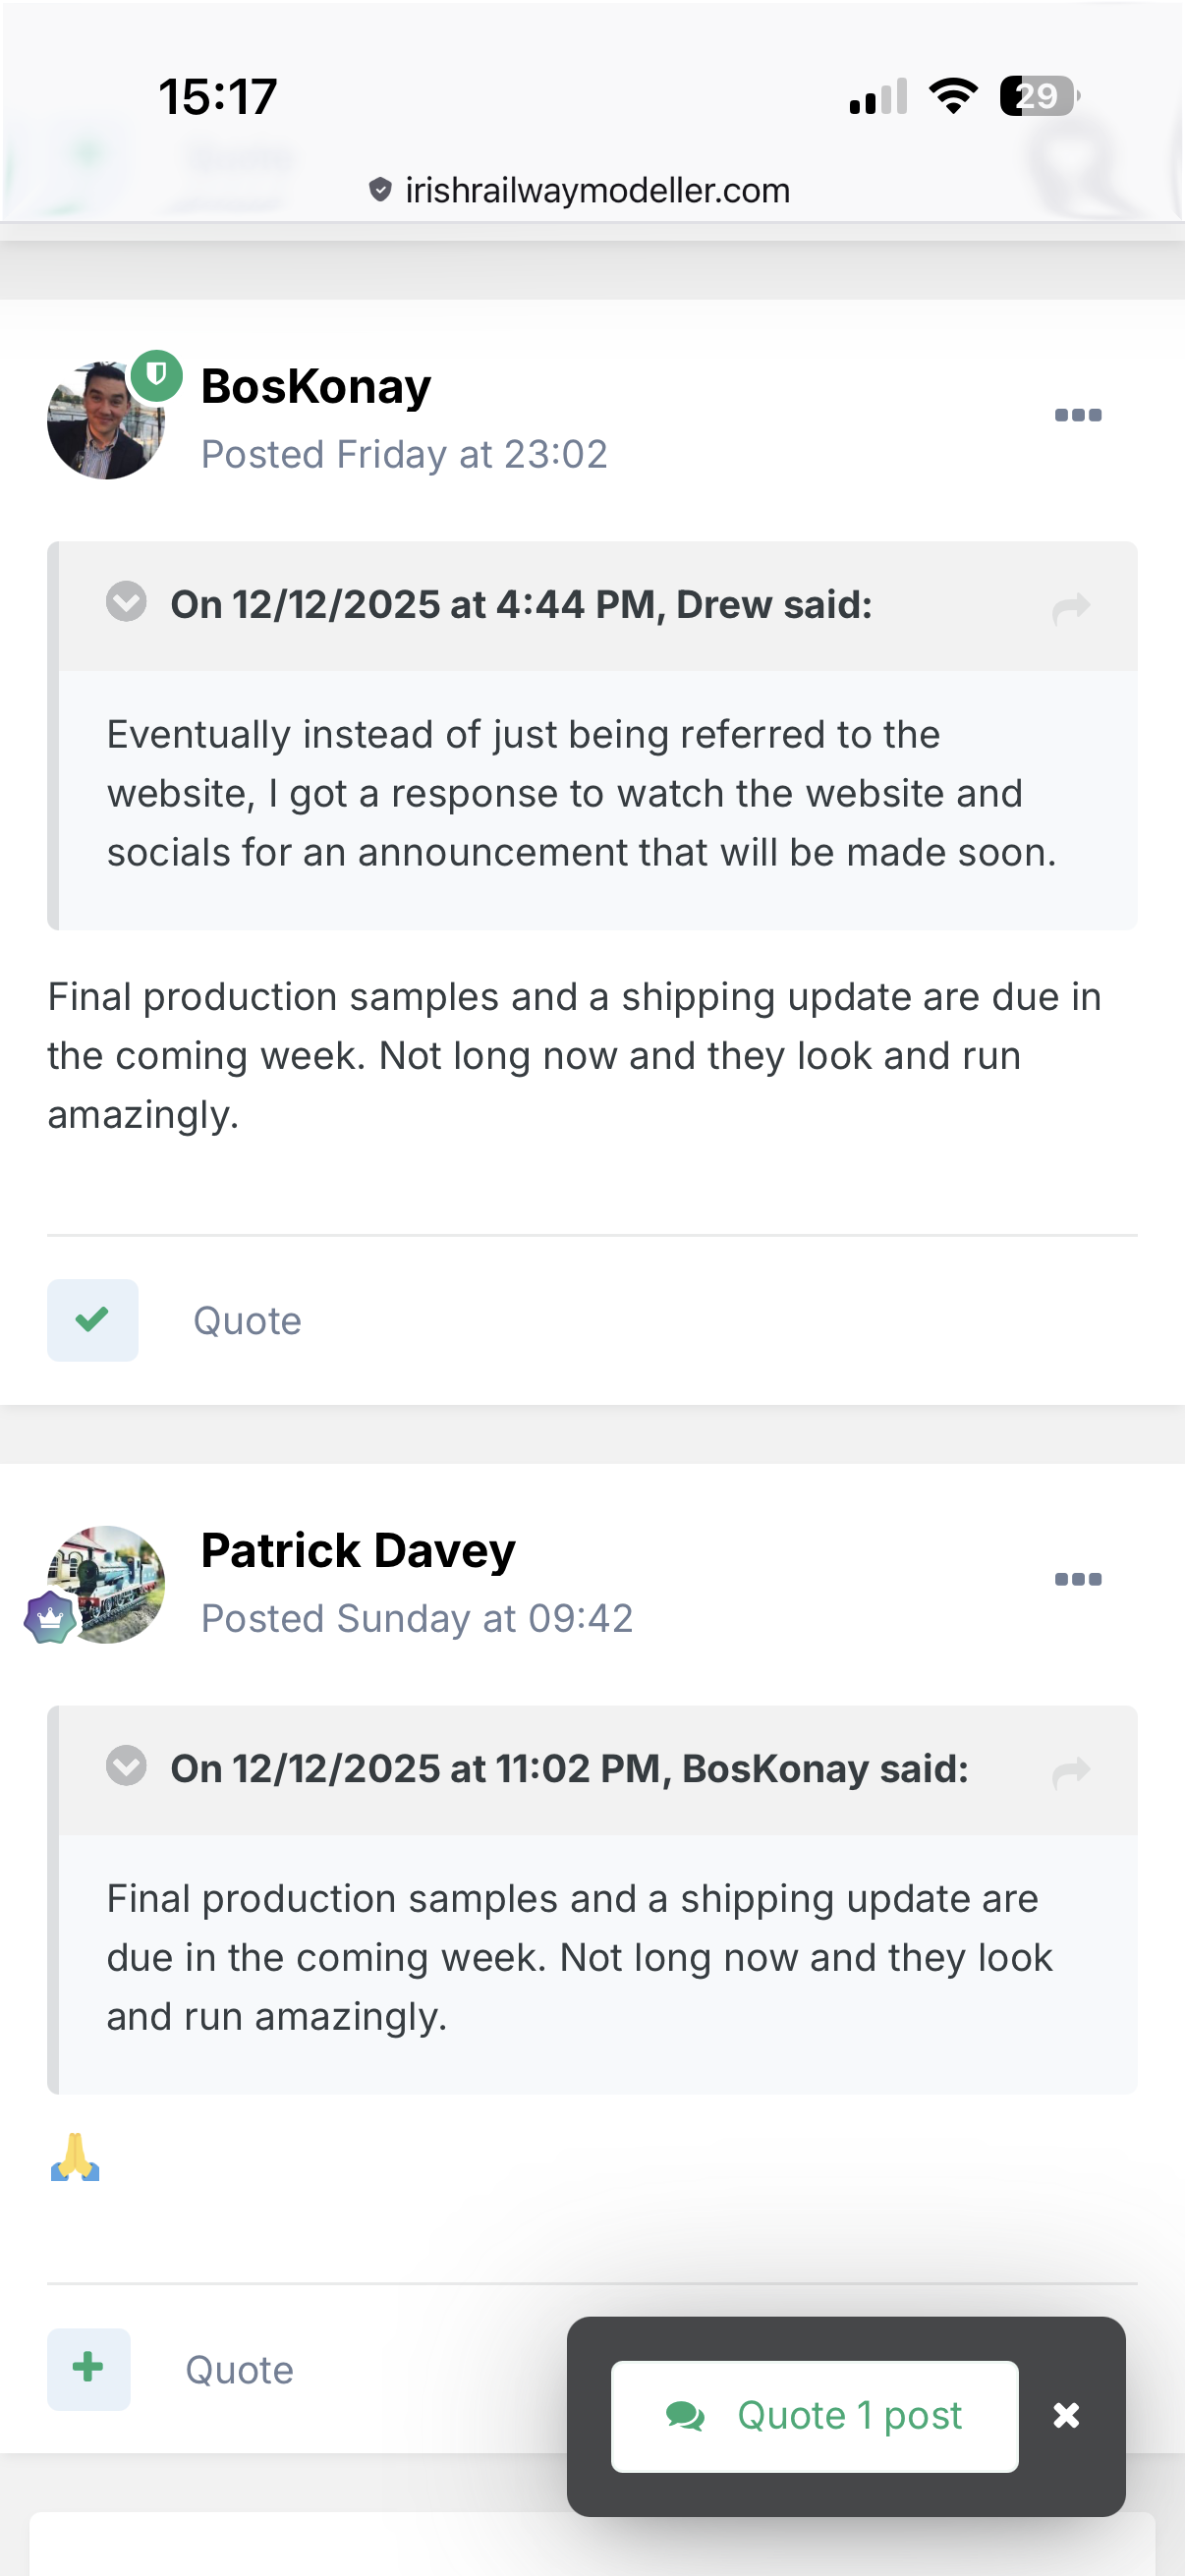Image resolution: width=1185 pixels, height=2576 pixels.
Task: Collapse BosKonay's quoted message
Action: tap(126, 1766)
